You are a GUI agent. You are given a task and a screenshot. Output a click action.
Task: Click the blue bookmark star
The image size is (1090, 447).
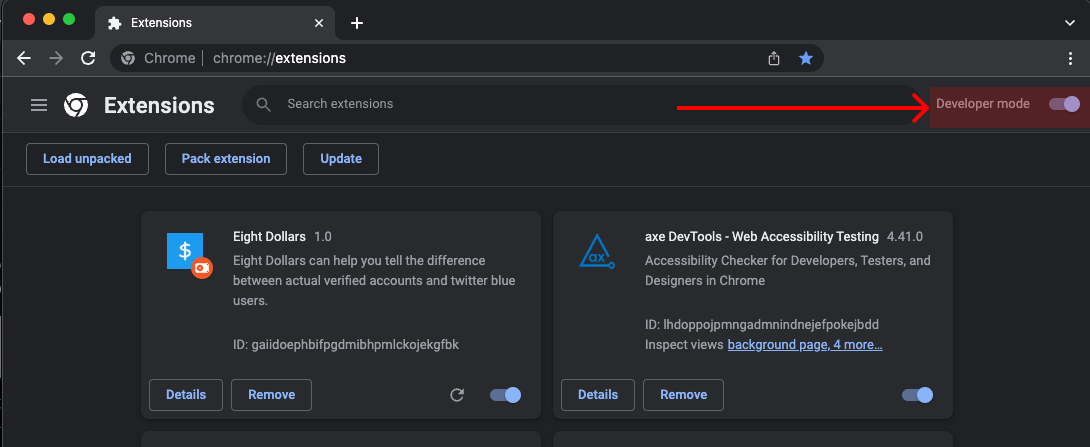(806, 58)
